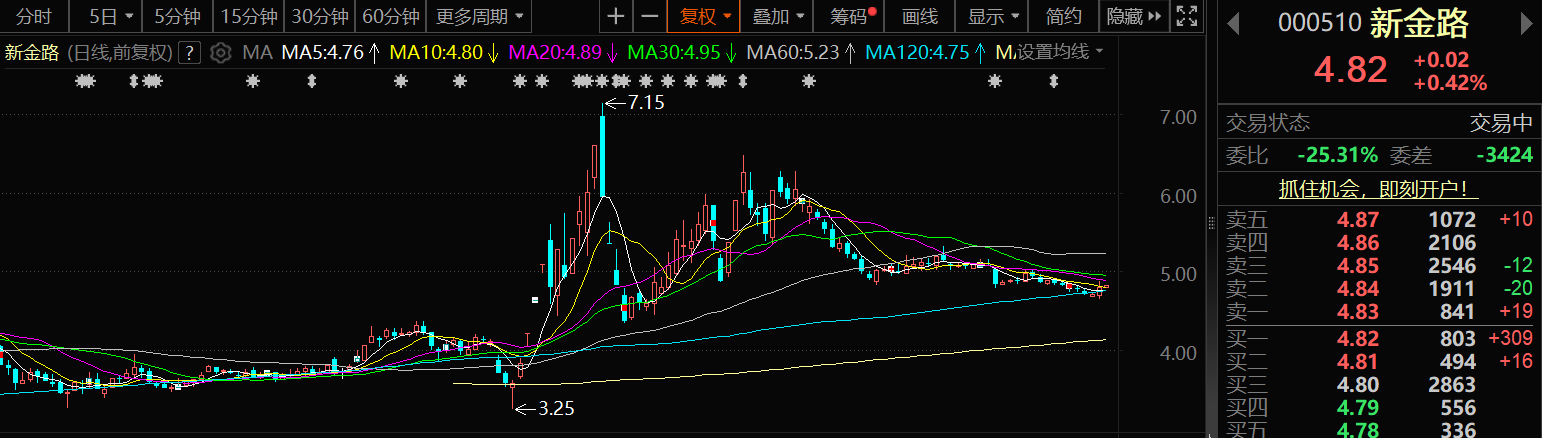Viewport: 1542px width, 438px height.
Task: Click the 抓住机会,即刻开户 link
Action: click(1379, 189)
